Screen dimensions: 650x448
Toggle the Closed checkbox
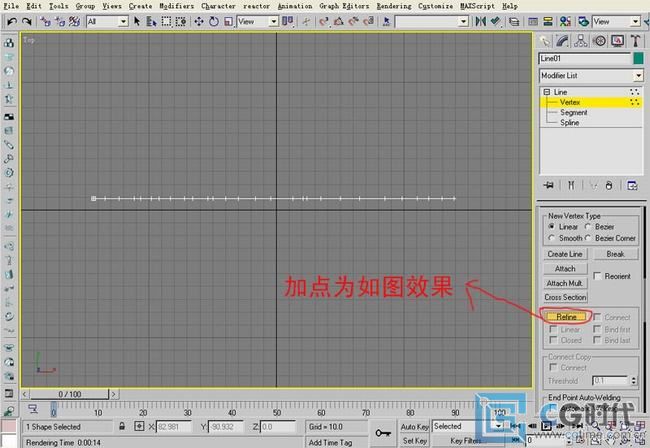point(553,340)
